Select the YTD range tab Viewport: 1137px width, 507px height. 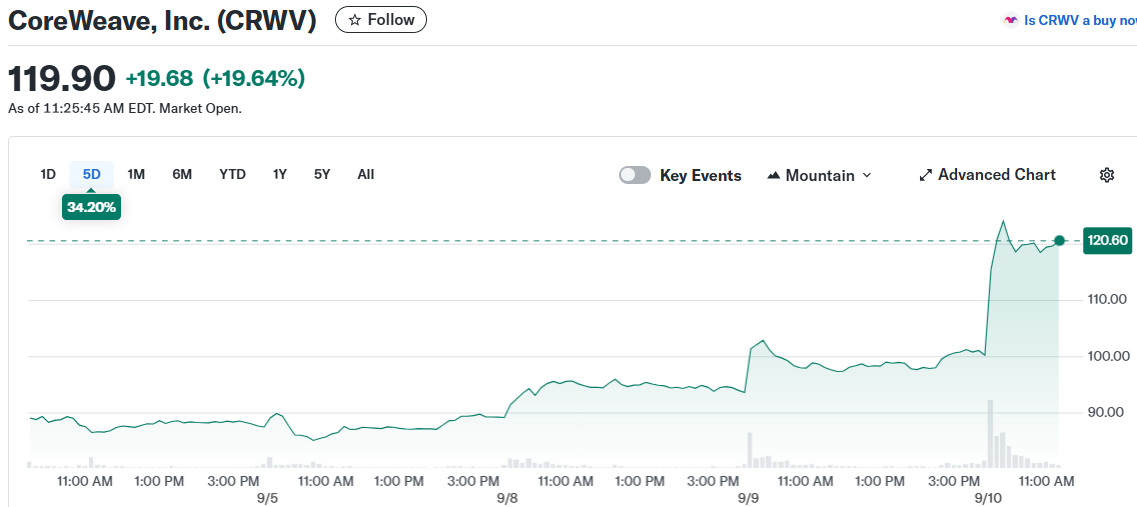[x=233, y=174]
